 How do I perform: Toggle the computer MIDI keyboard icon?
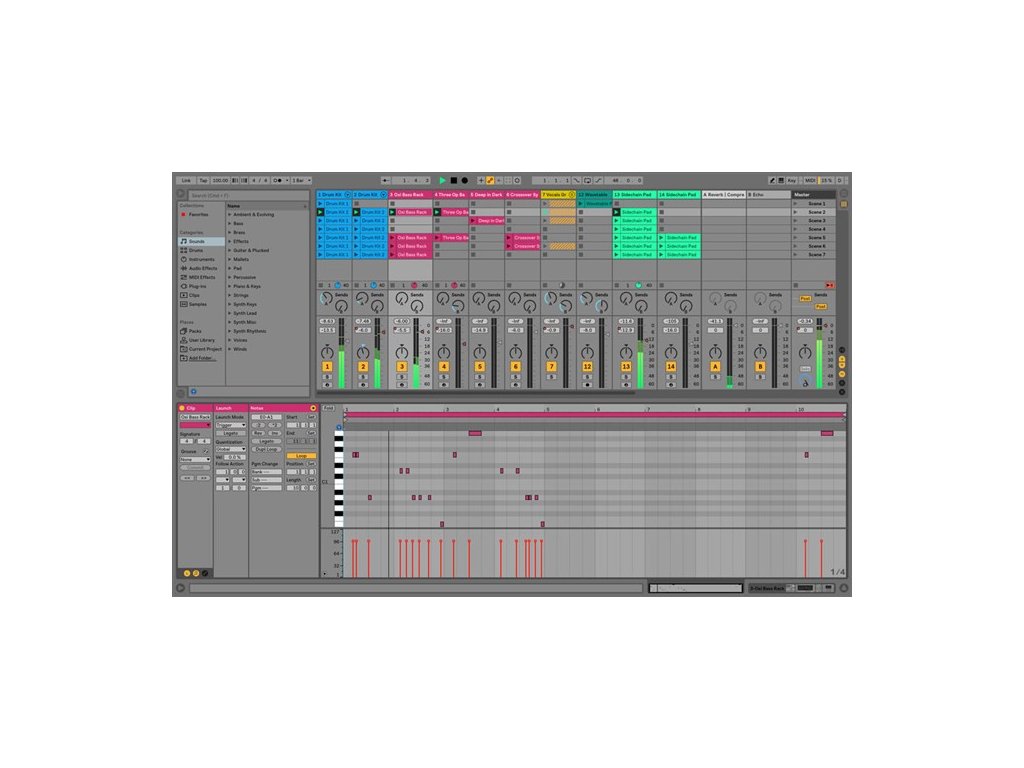pyautogui.click(x=780, y=180)
